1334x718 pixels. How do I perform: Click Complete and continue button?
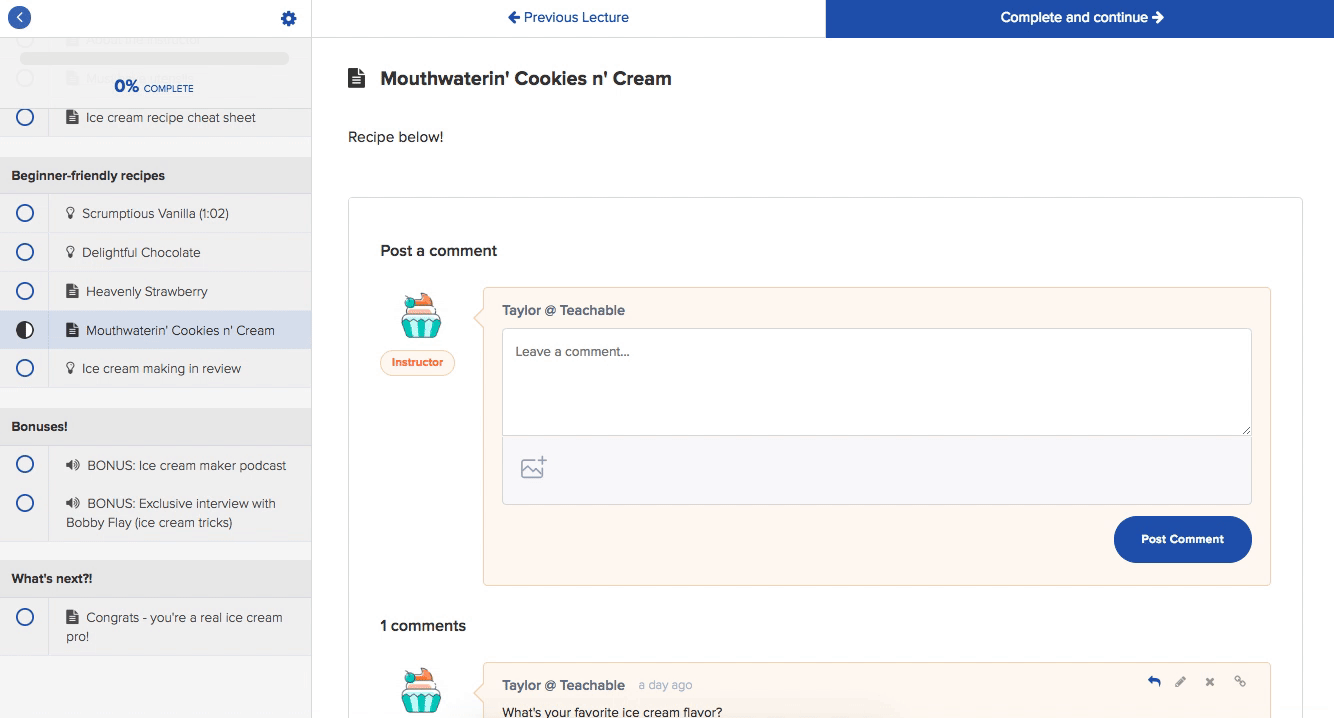(1080, 18)
